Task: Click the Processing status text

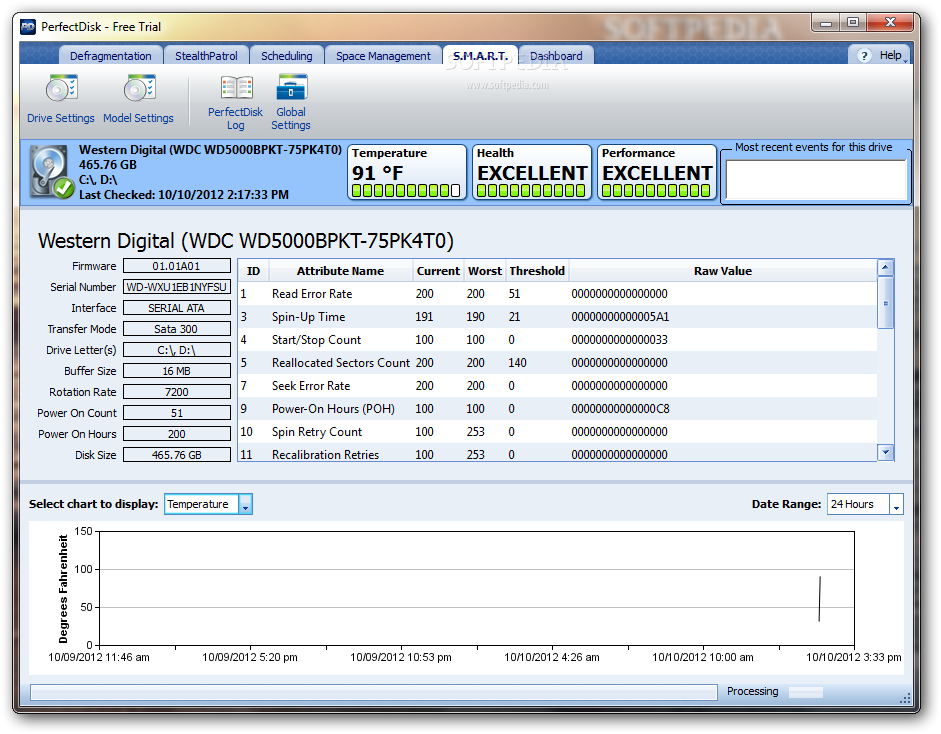Action: tap(752, 691)
